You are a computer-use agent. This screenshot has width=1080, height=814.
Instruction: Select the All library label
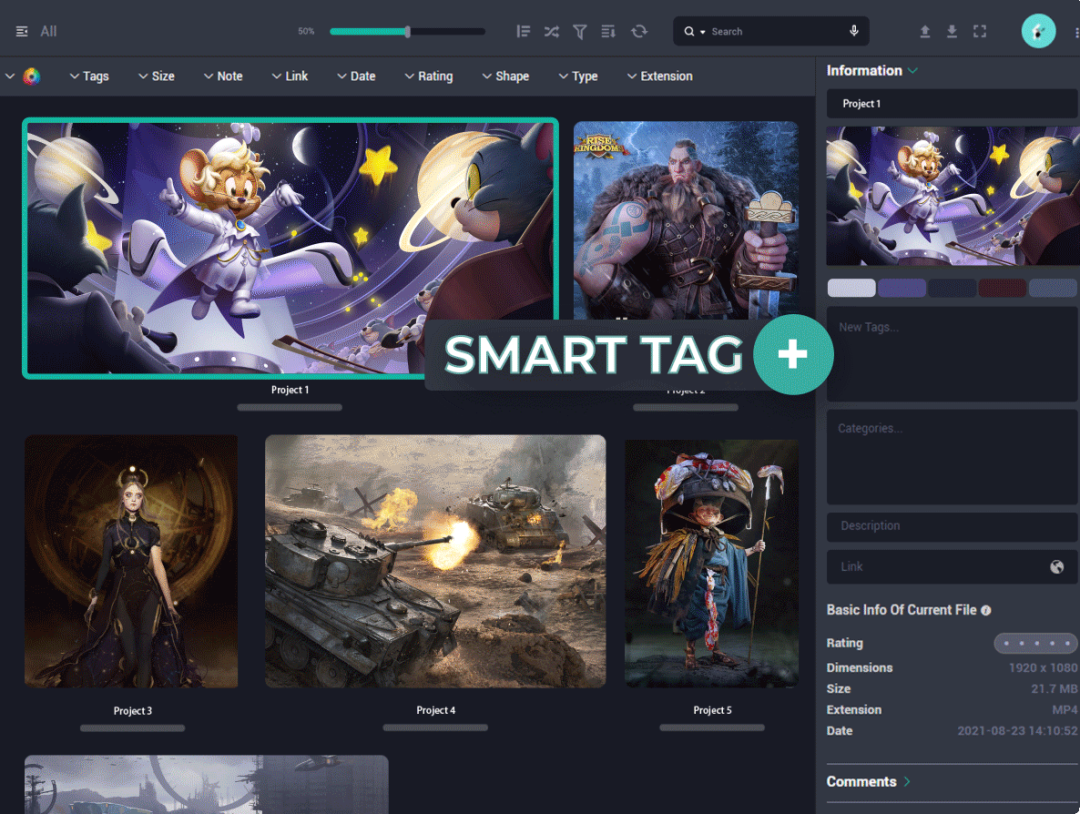point(48,31)
